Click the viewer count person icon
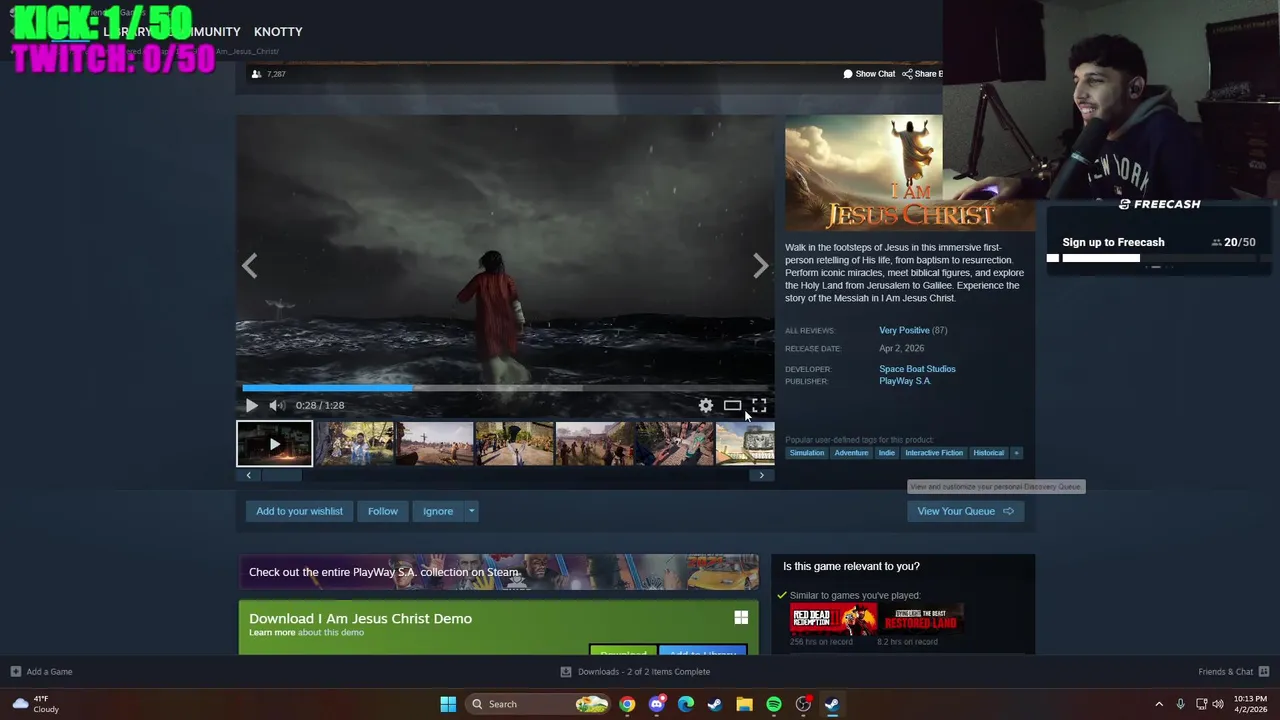This screenshot has width=1280, height=720. click(x=256, y=74)
